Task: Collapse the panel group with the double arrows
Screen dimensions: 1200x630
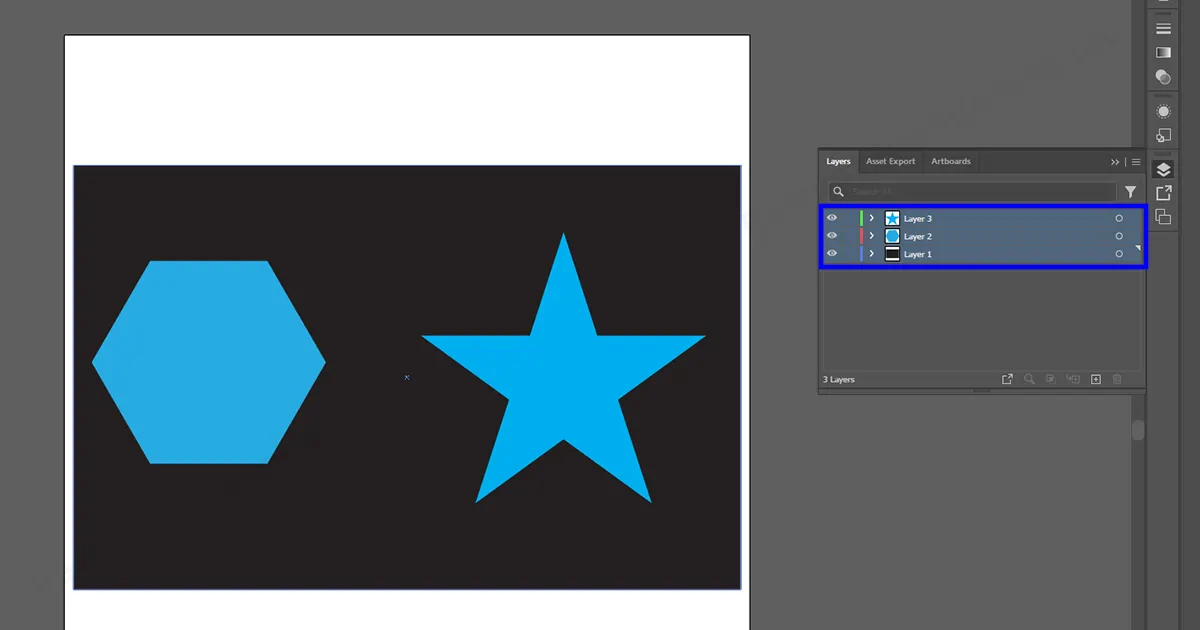Action: (x=1115, y=161)
